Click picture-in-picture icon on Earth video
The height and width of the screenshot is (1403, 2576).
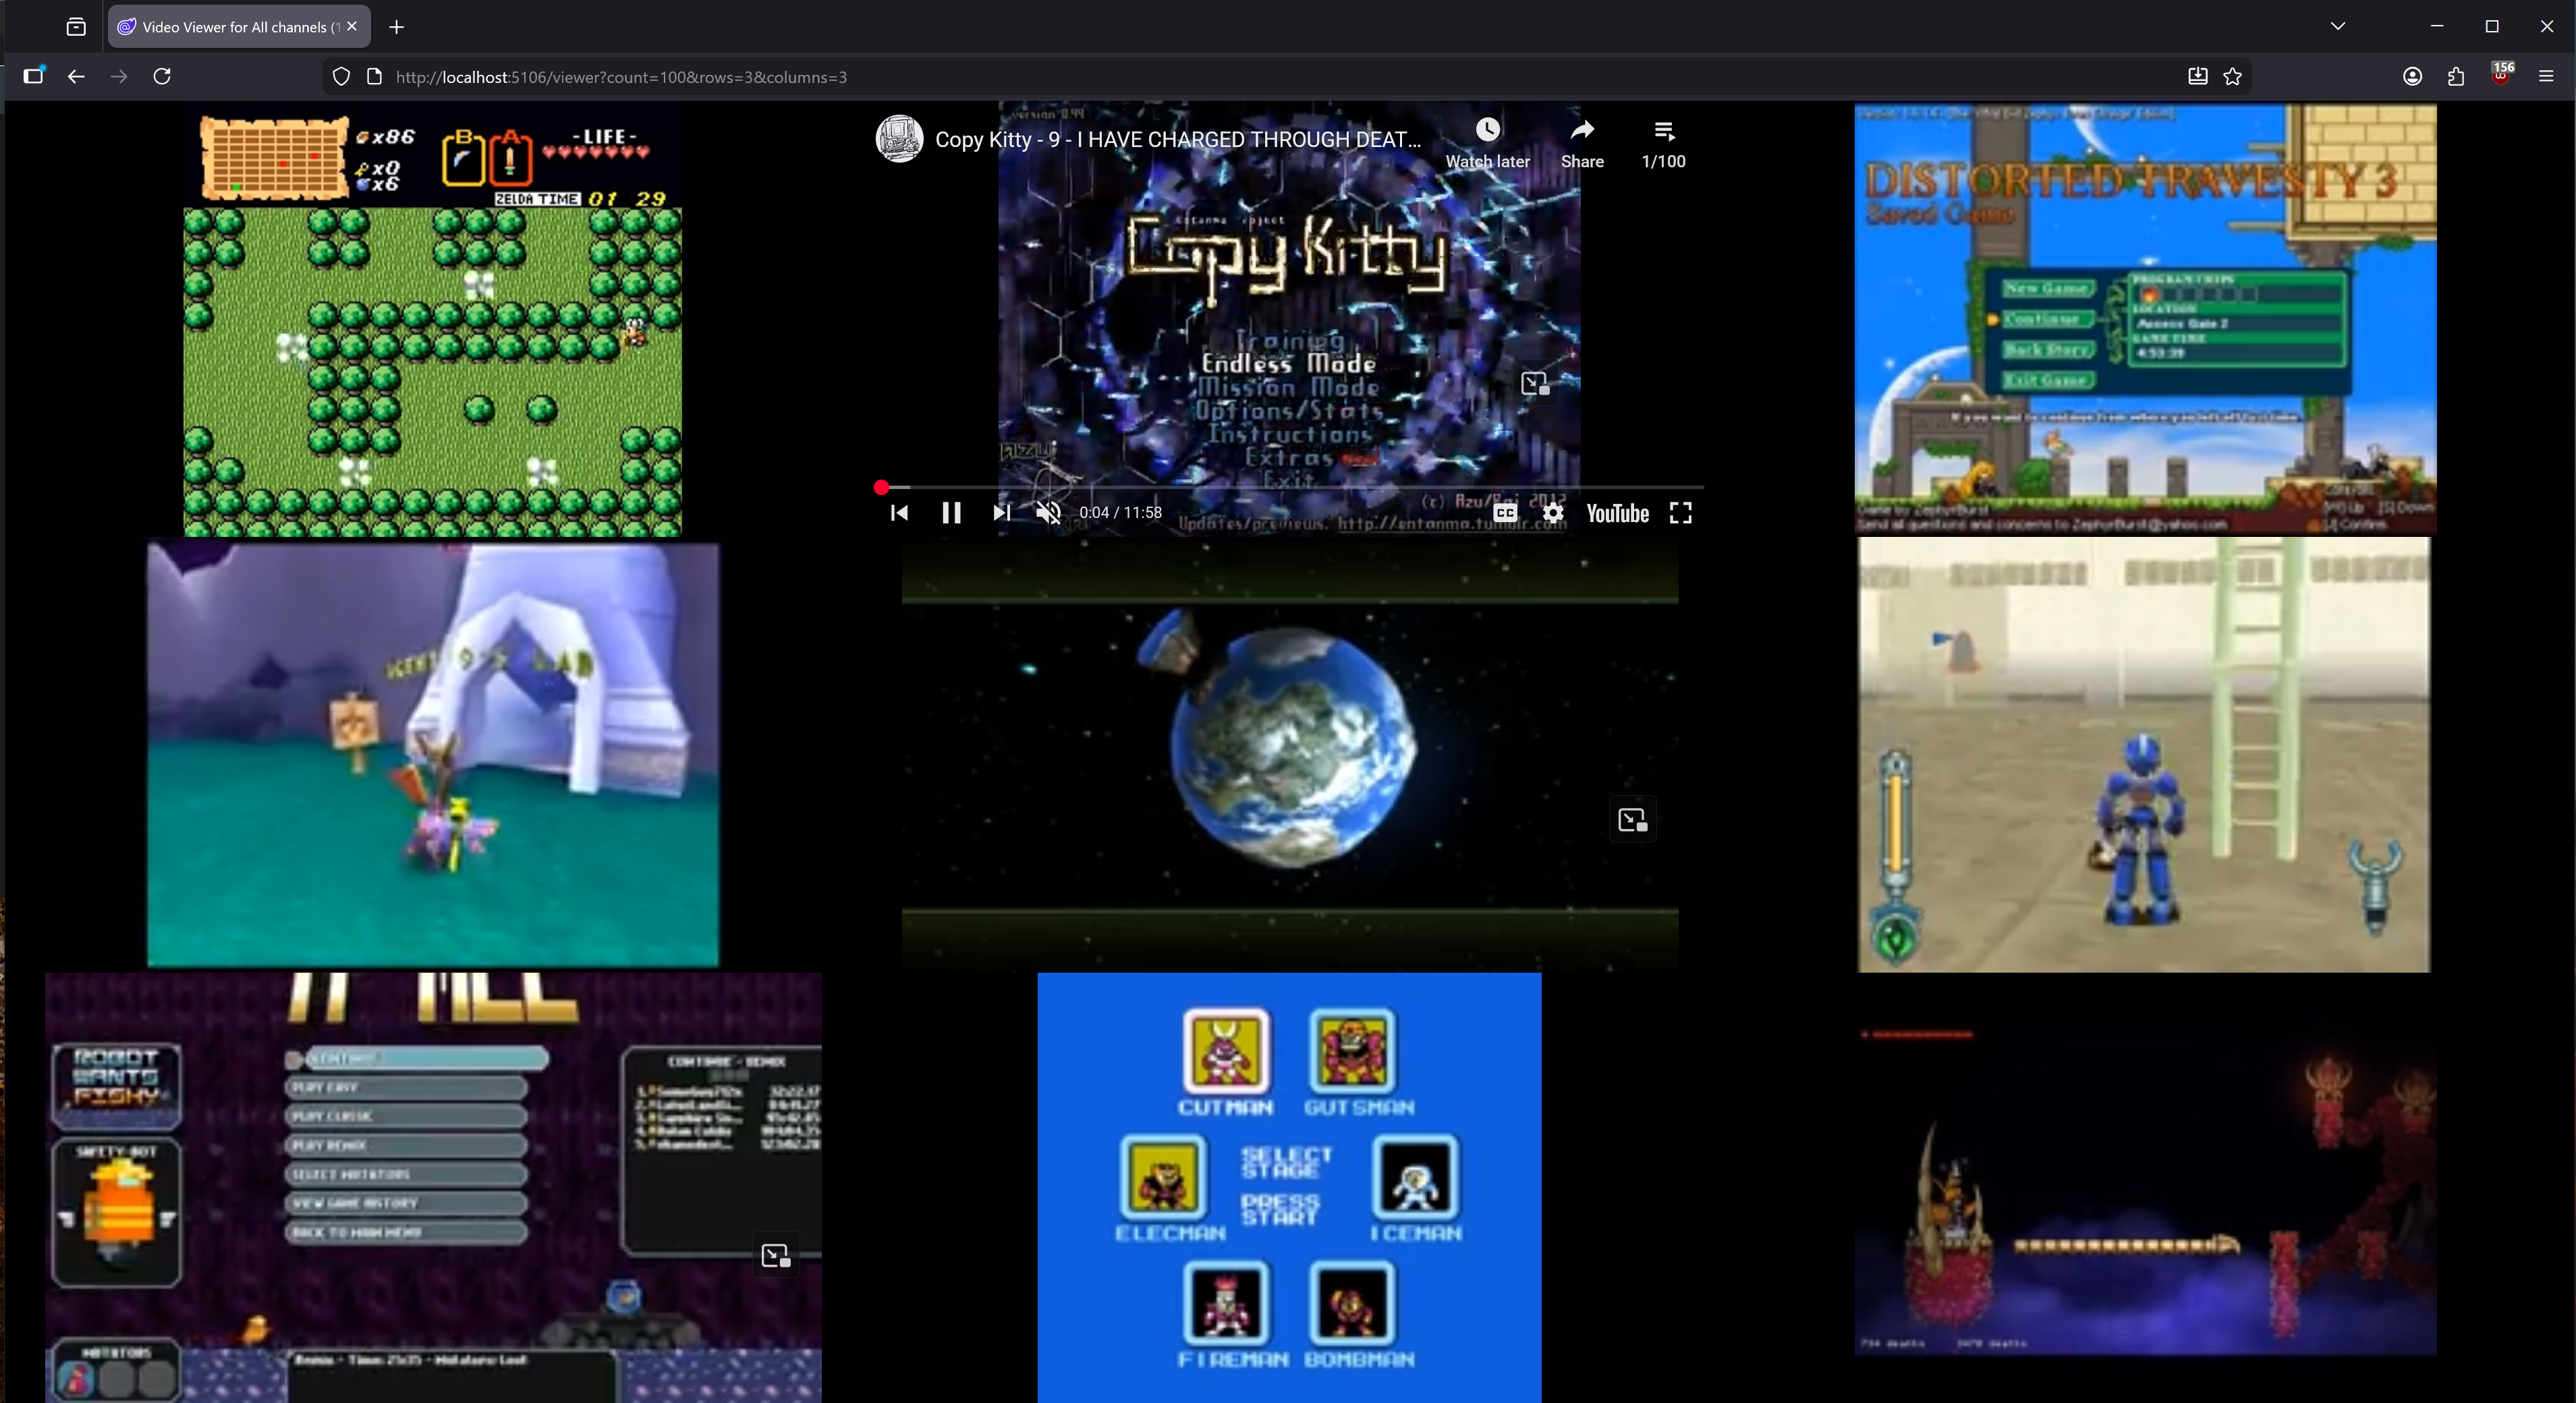tap(1632, 820)
